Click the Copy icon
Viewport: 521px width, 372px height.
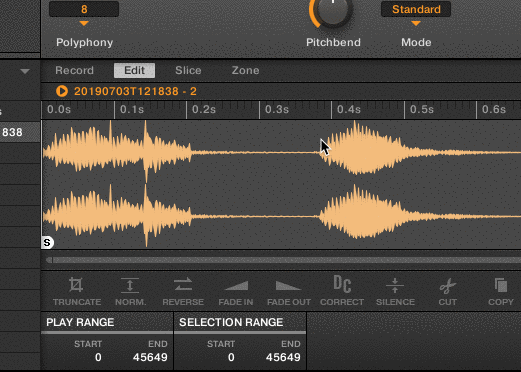(x=501, y=285)
